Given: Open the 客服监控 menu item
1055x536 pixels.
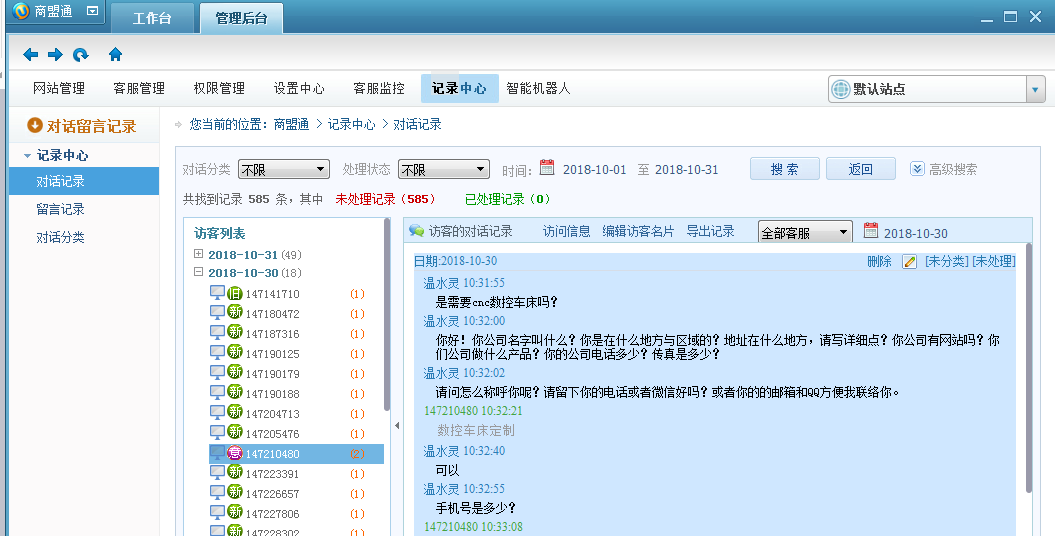Looking at the screenshot, I should [x=379, y=89].
